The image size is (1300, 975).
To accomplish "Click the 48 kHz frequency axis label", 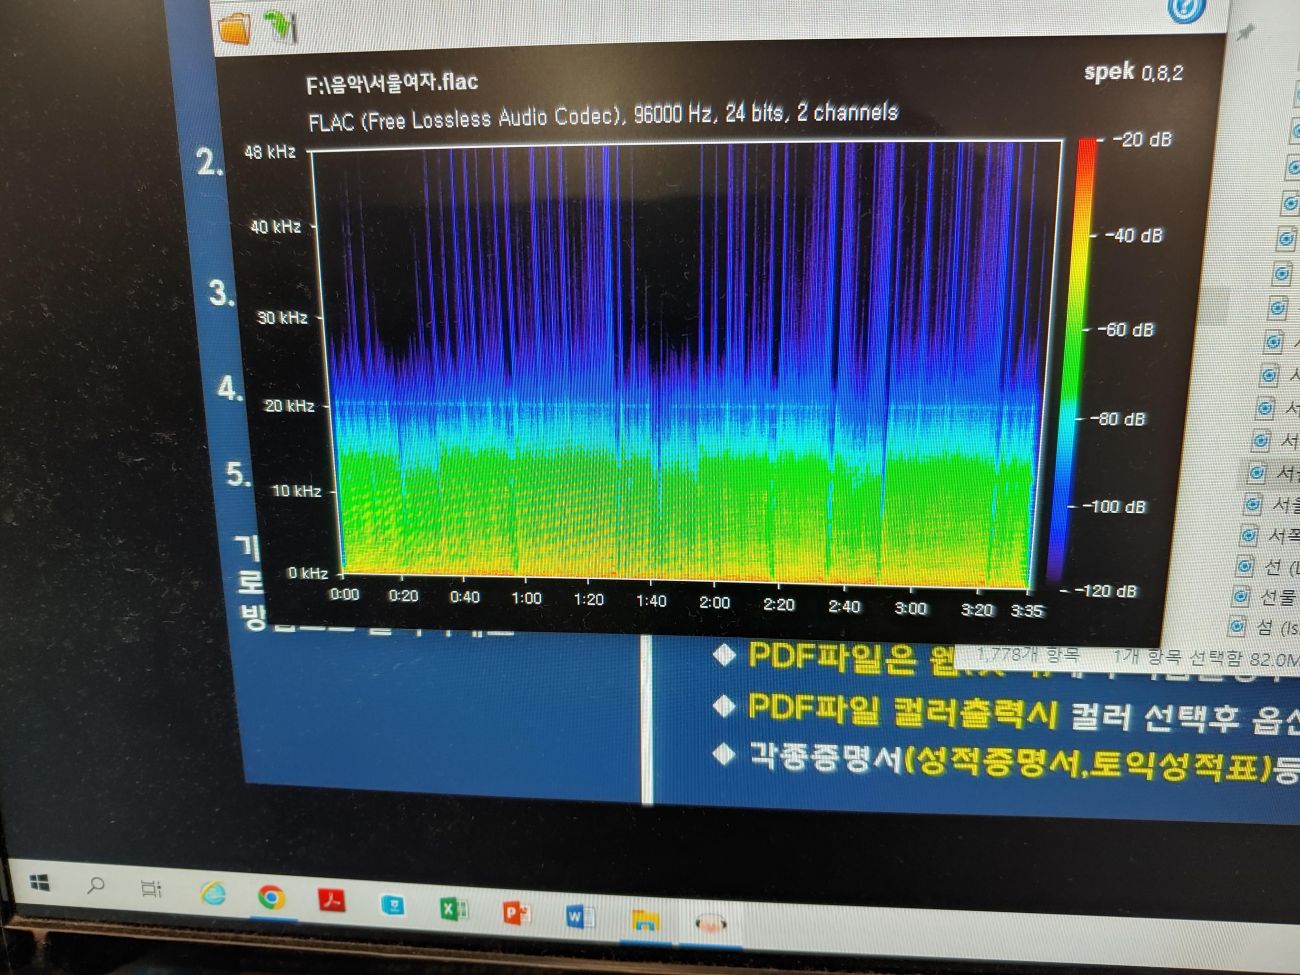I will [x=270, y=152].
